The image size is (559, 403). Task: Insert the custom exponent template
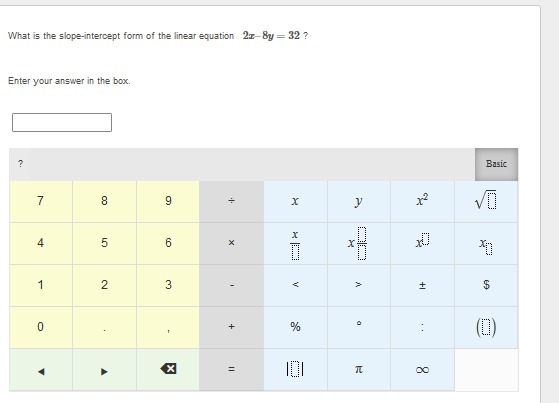coord(422,243)
